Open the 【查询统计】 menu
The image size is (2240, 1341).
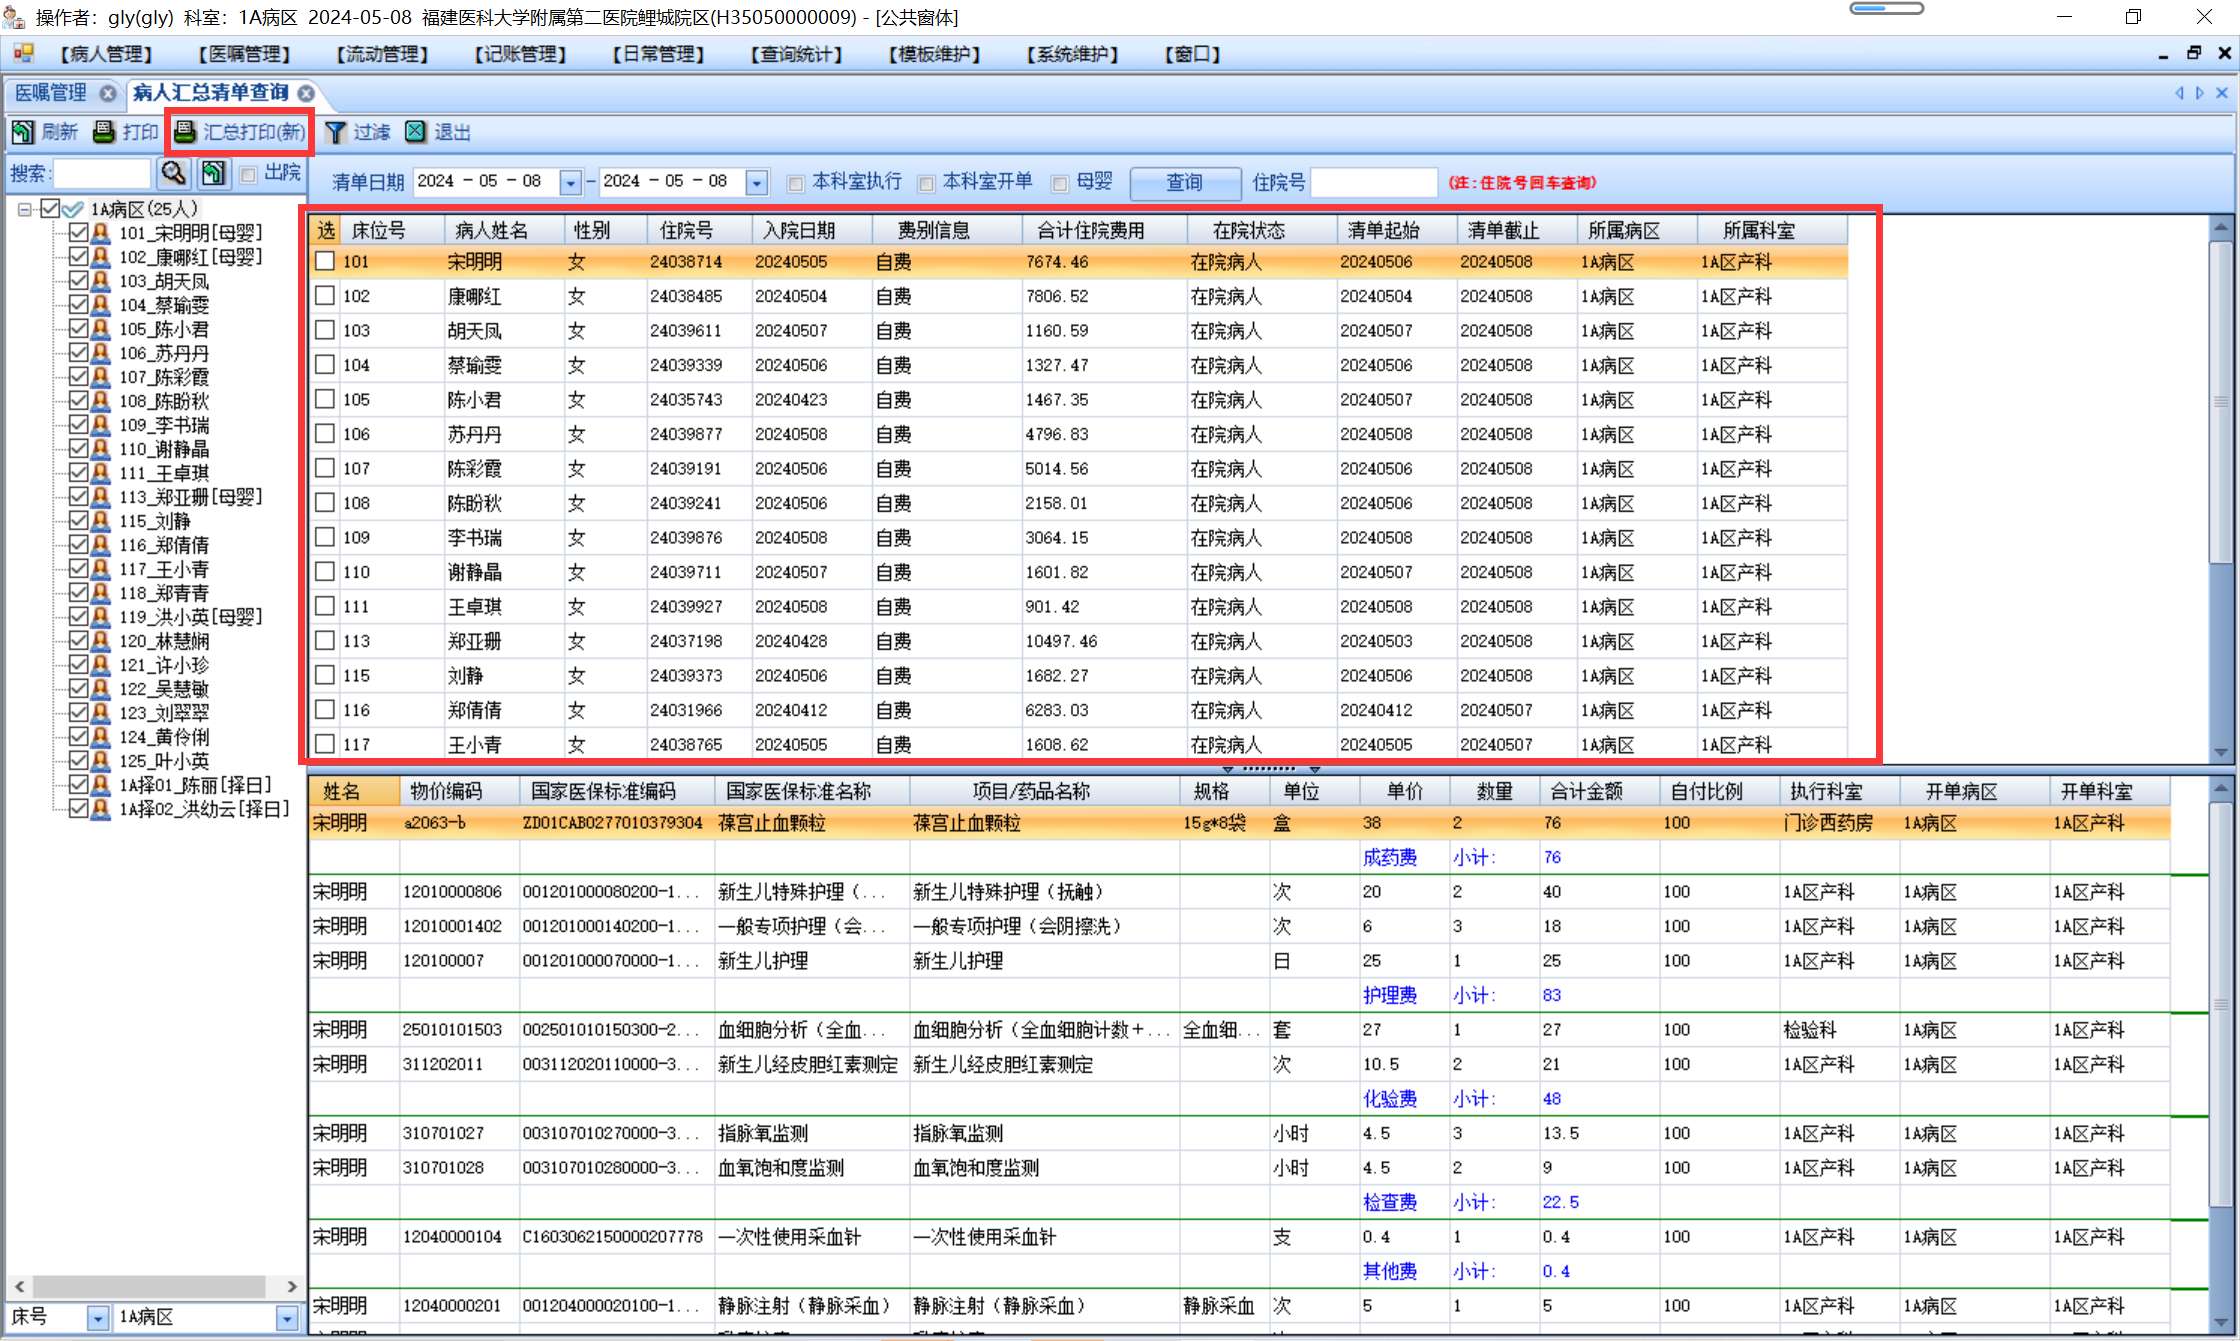(x=796, y=54)
